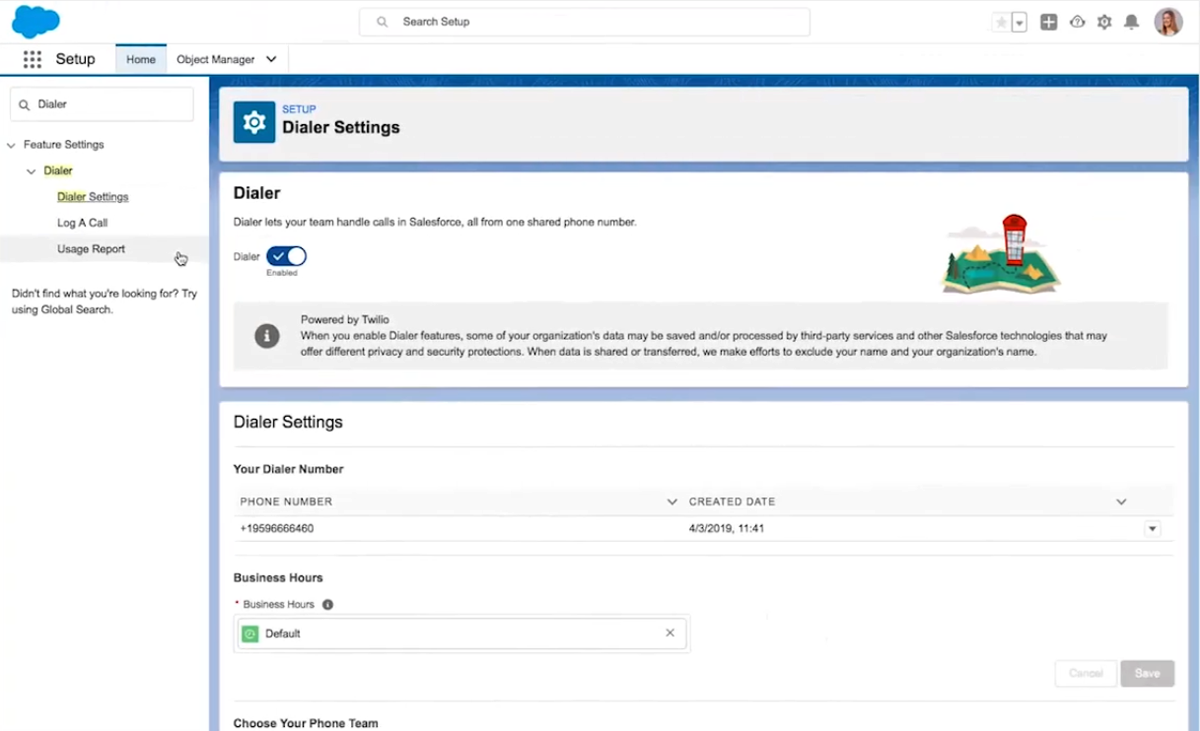Click the SETUP breadcrumb label
Screen dimensions: 1200x731
click(299, 109)
